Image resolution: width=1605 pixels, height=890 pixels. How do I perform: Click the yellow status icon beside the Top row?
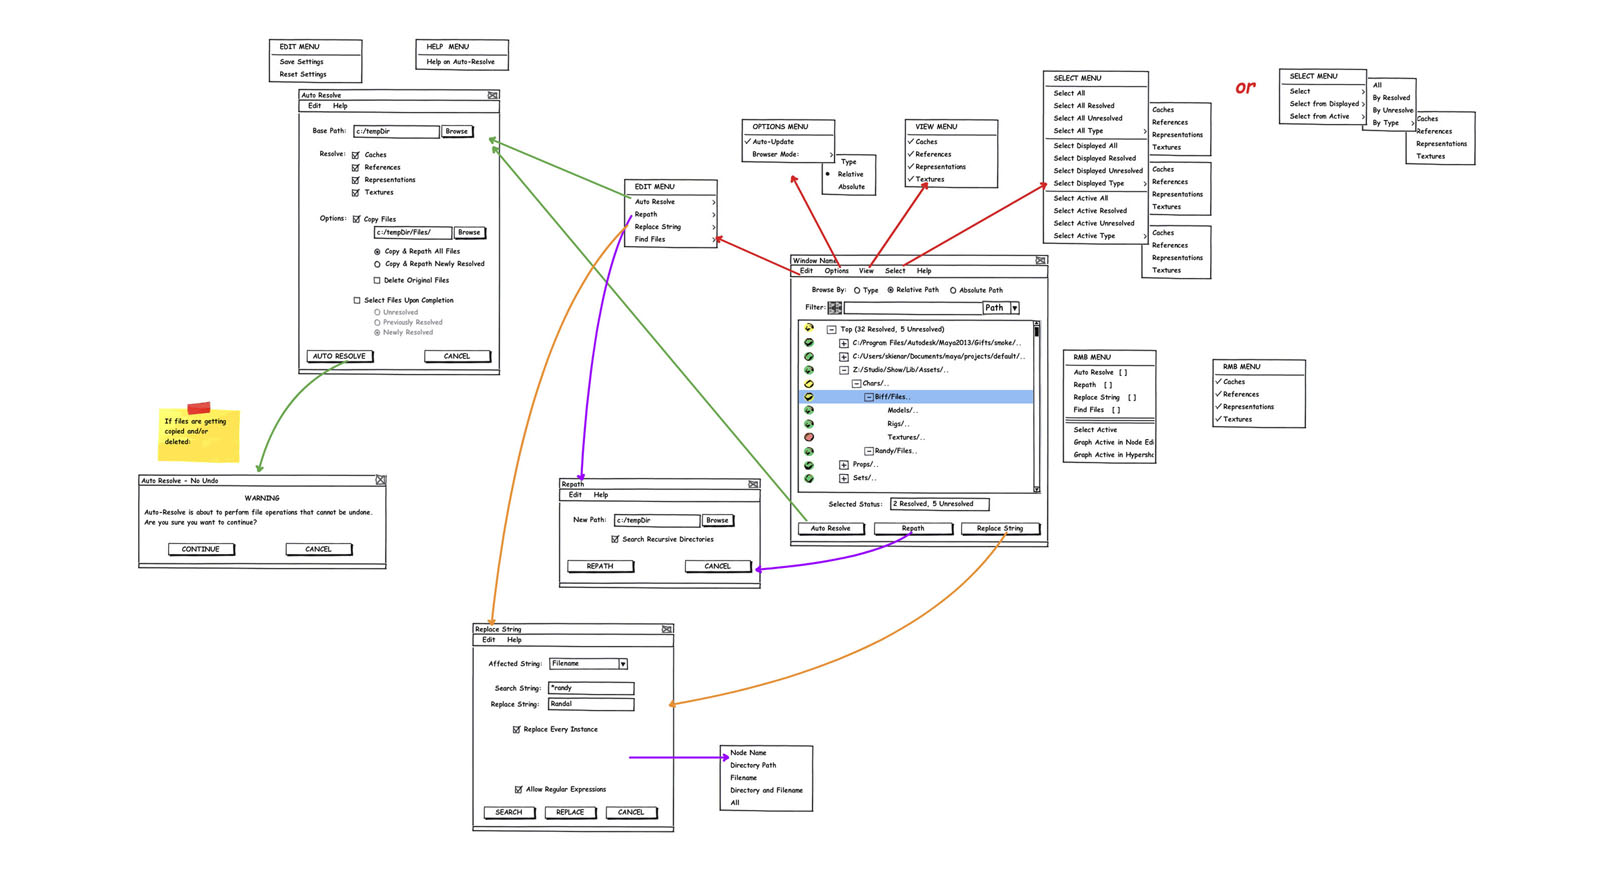pos(809,328)
